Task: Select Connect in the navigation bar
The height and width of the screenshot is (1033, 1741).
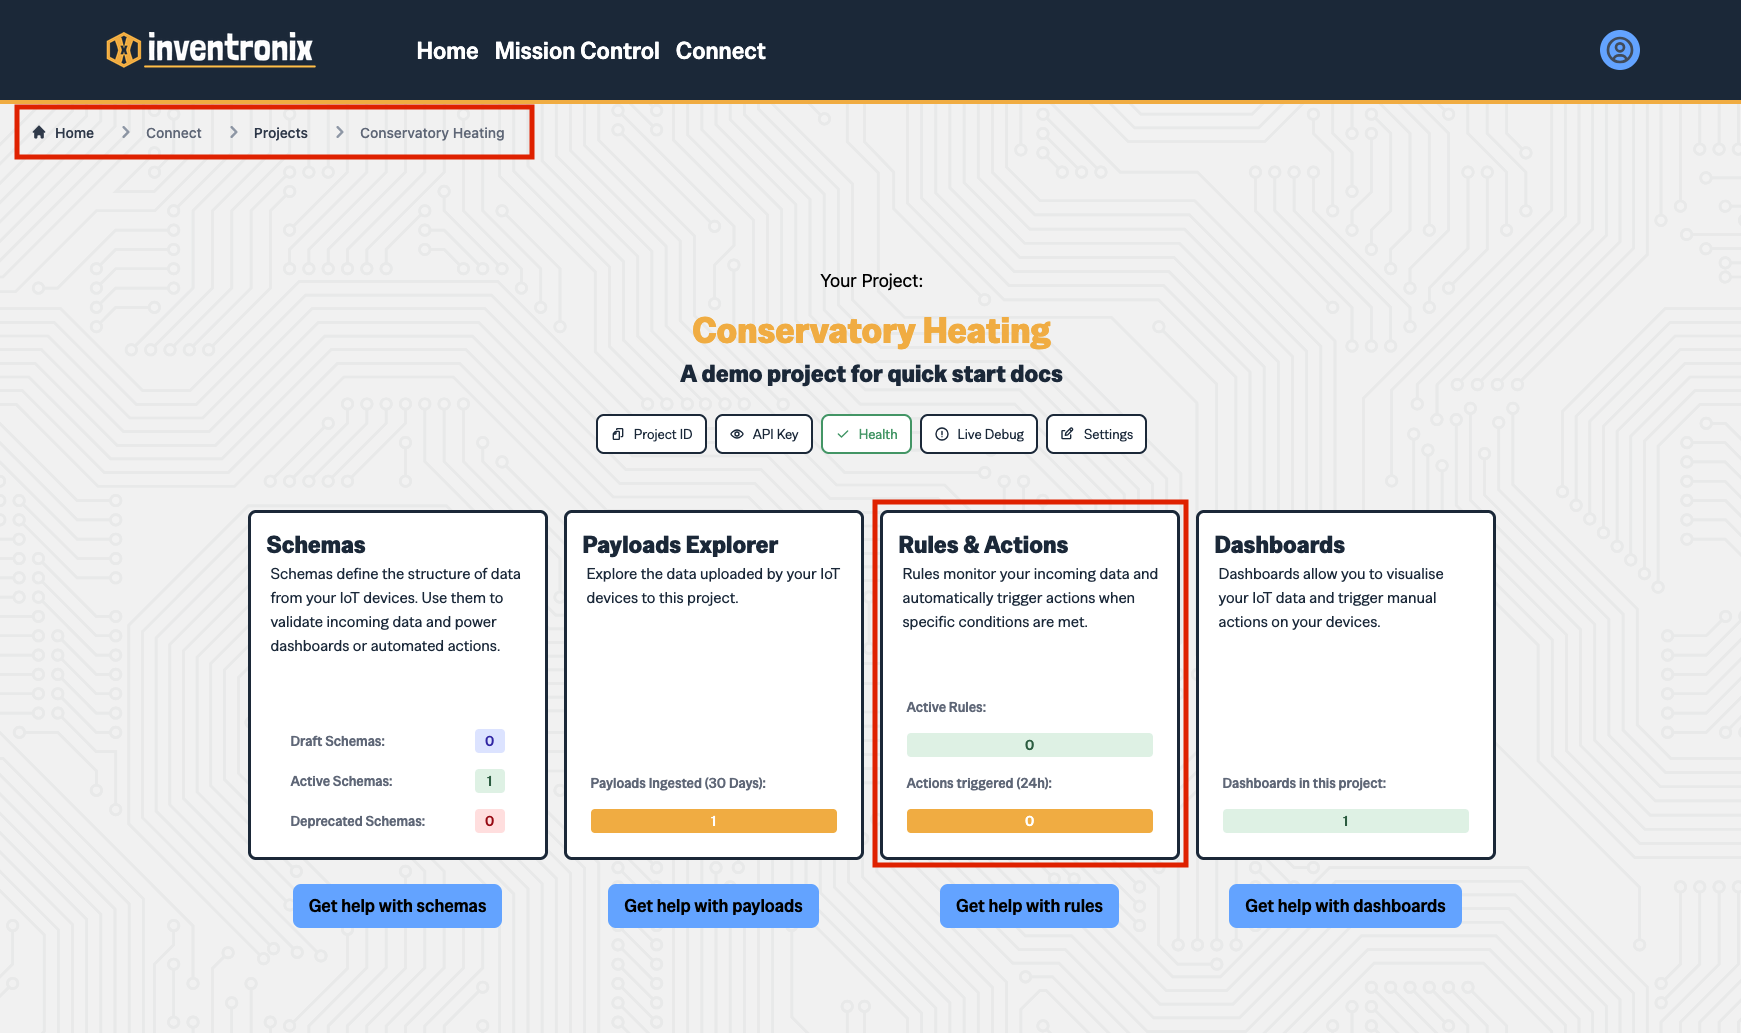Action: point(720,51)
